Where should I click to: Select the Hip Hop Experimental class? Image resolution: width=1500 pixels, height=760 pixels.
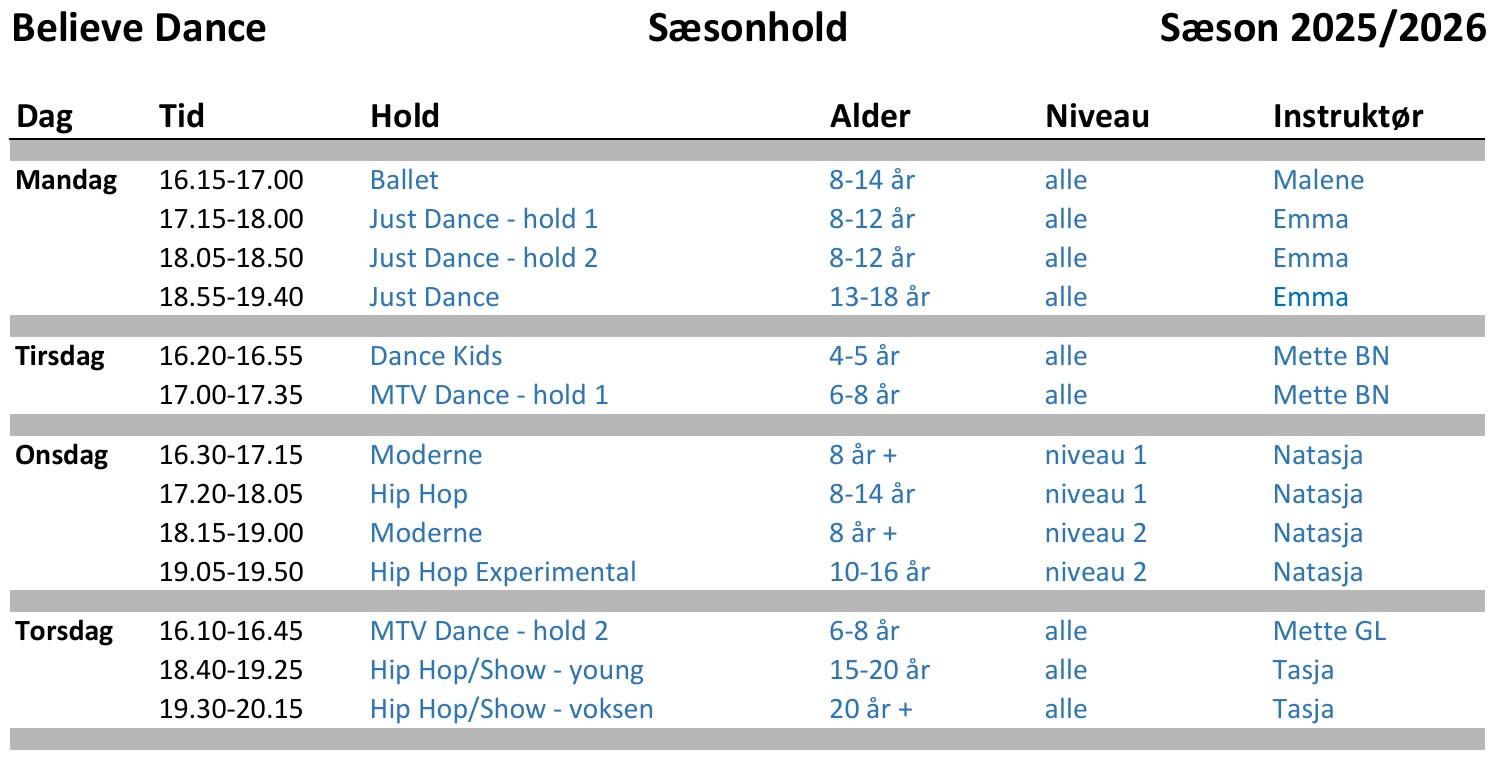pyautogui.click(x=502, y=572)
